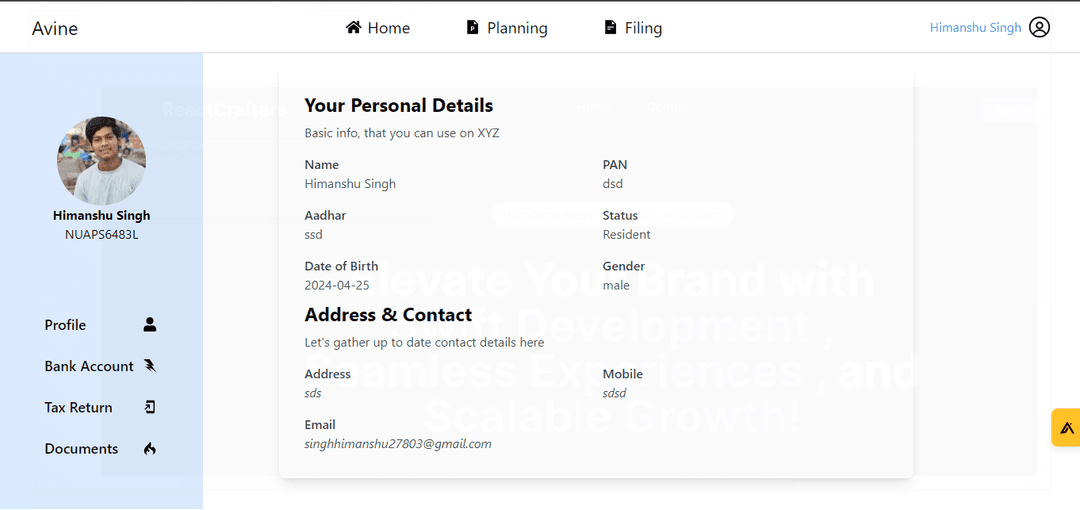Click the Home house icon
The width and height of the screenshot is (1080, 510).
(x=353, y=28)
